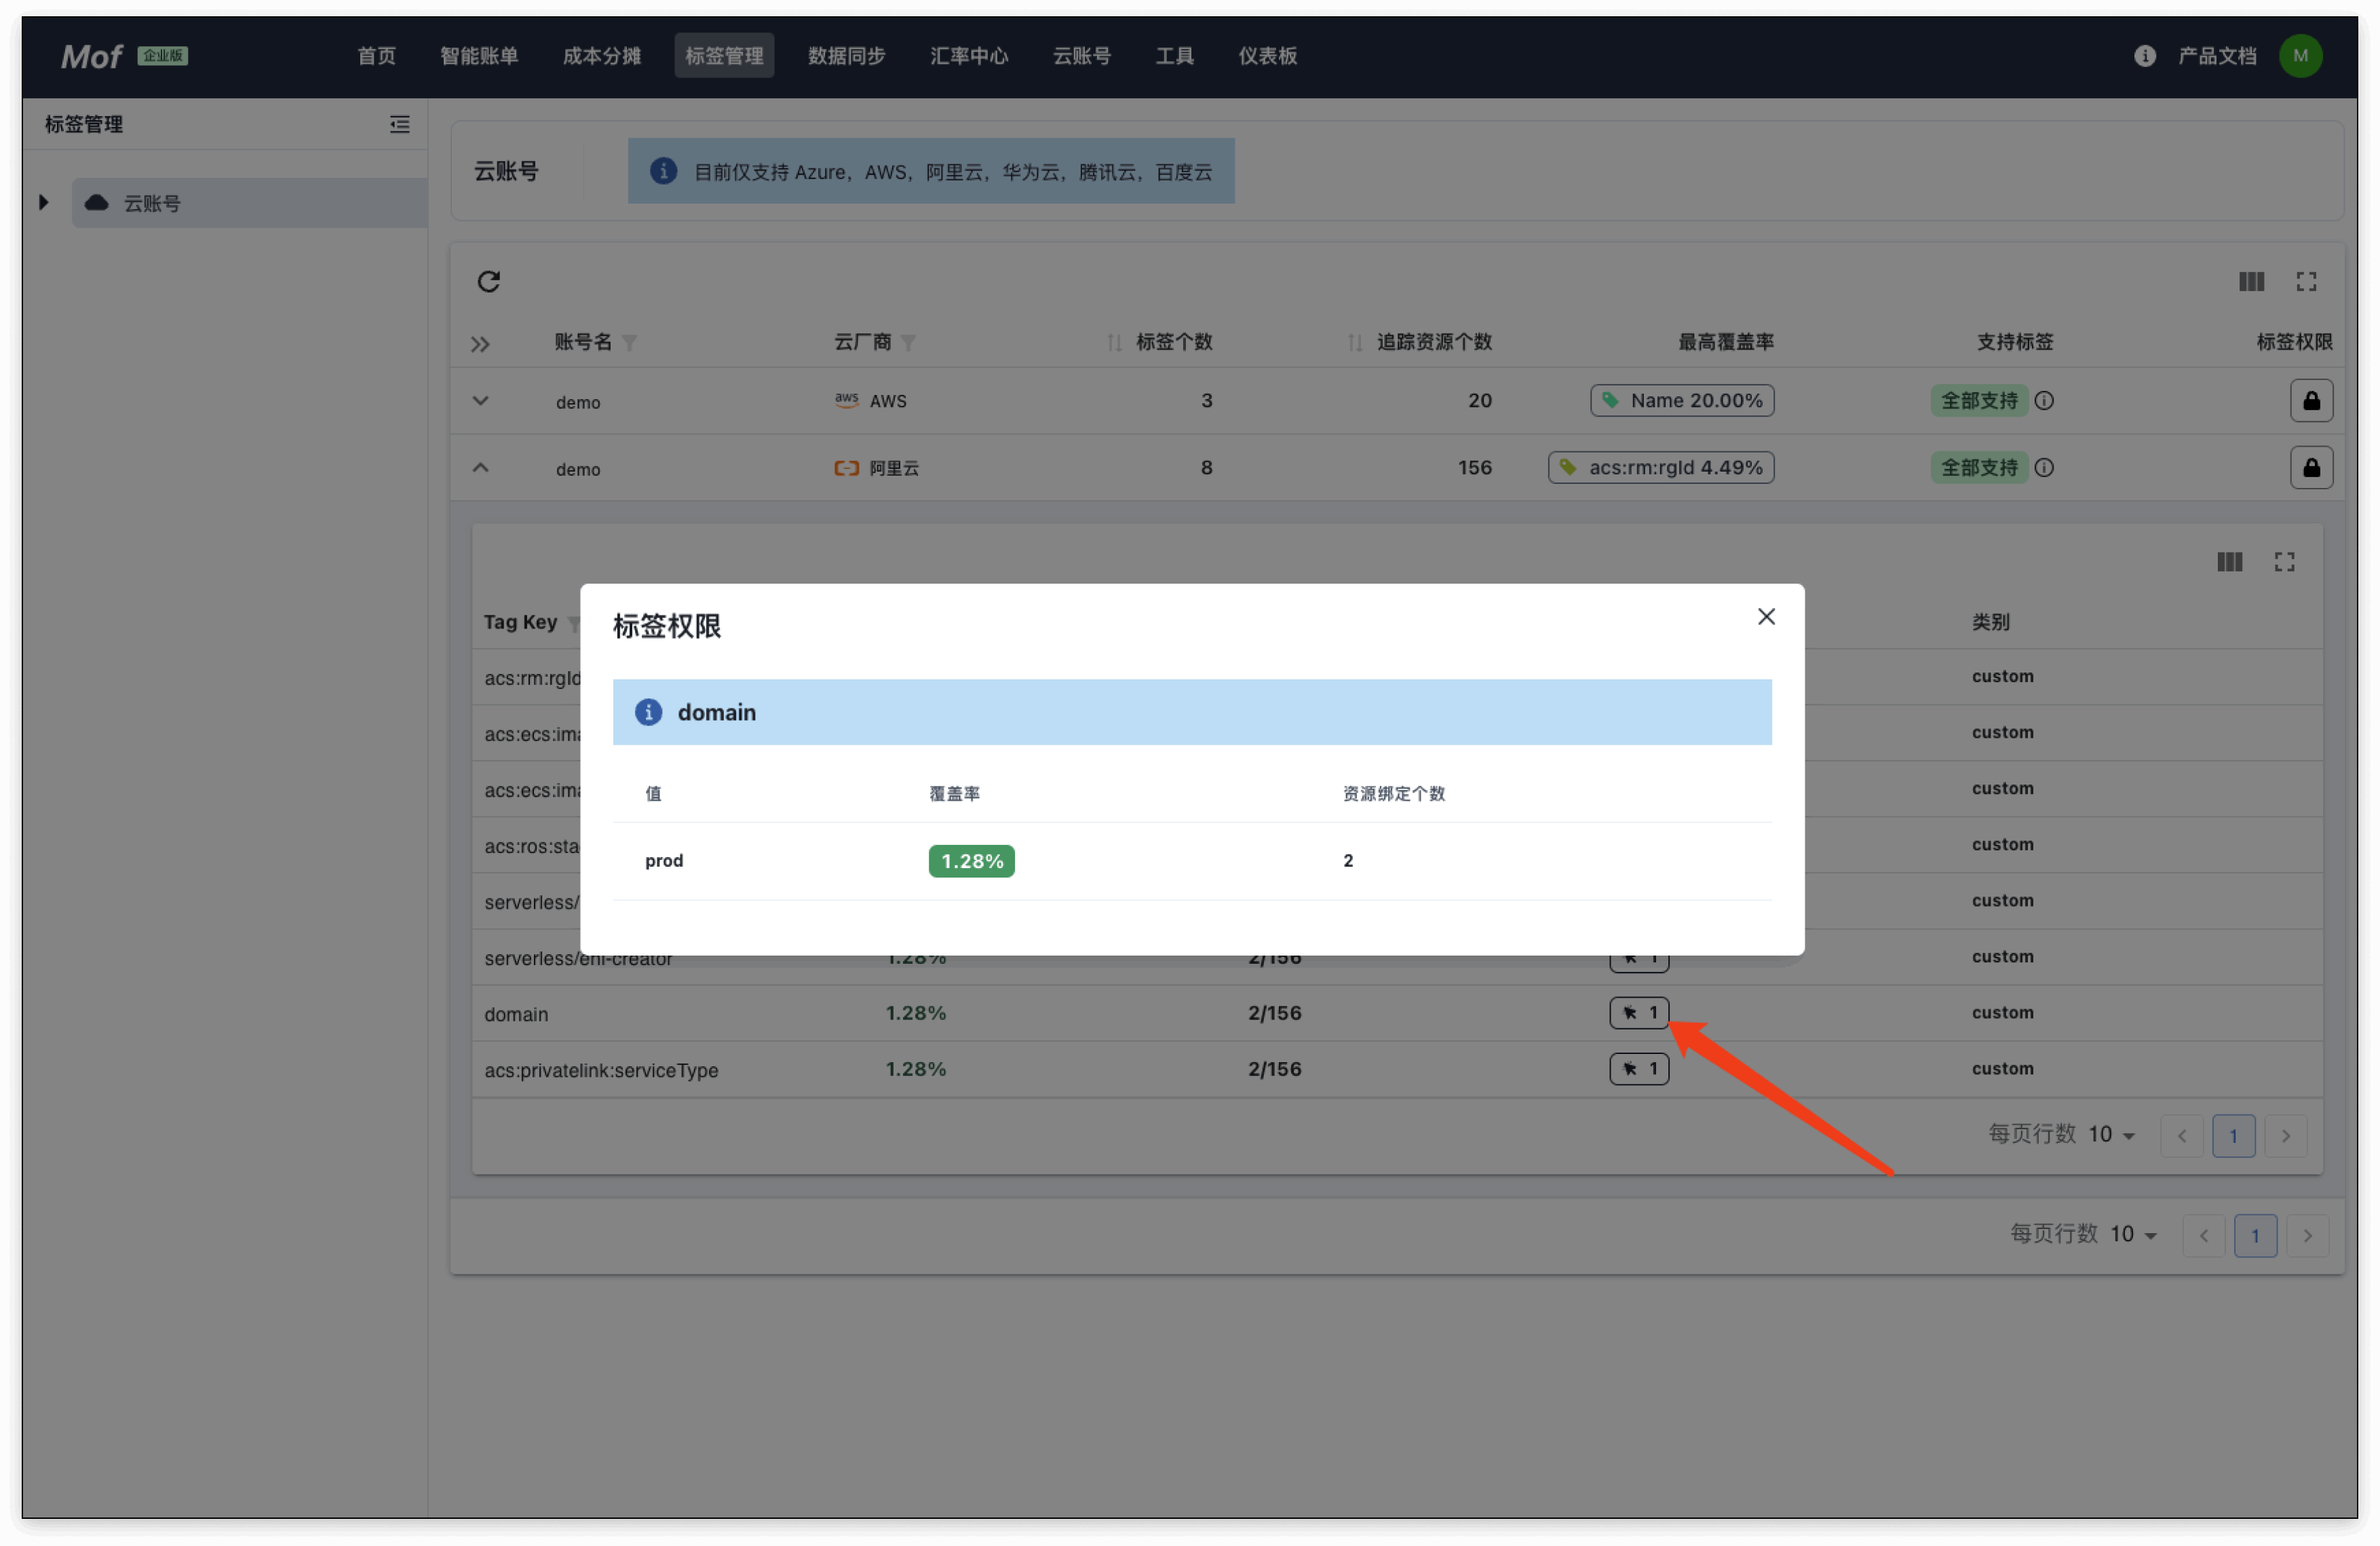
Task: Open the 首页 menu
Action: point(376,56)
